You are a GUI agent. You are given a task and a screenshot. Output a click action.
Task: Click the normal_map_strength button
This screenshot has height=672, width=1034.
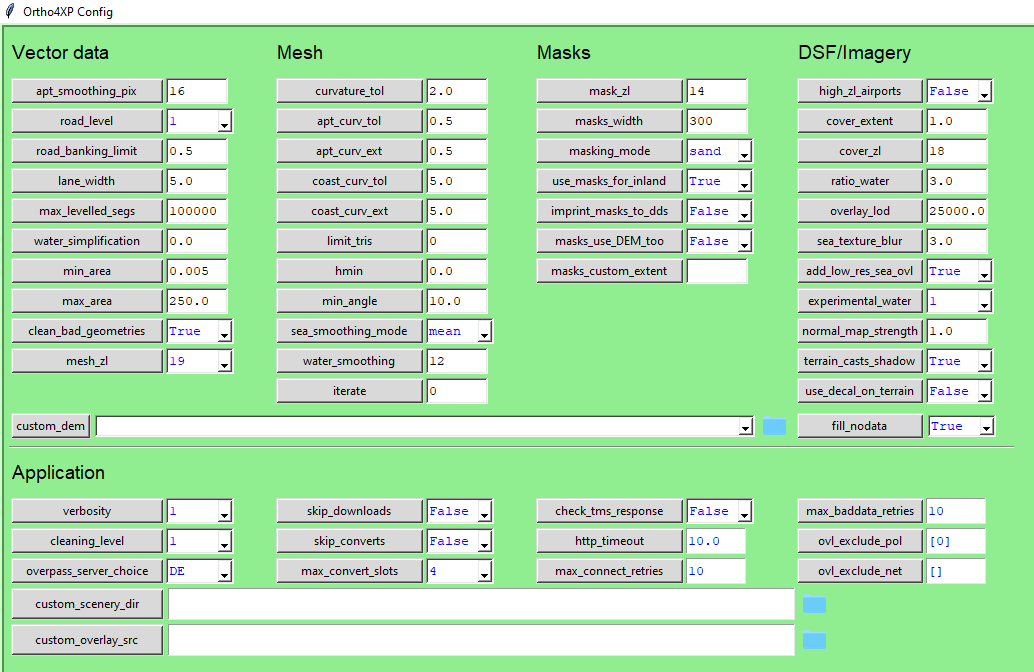860,331
